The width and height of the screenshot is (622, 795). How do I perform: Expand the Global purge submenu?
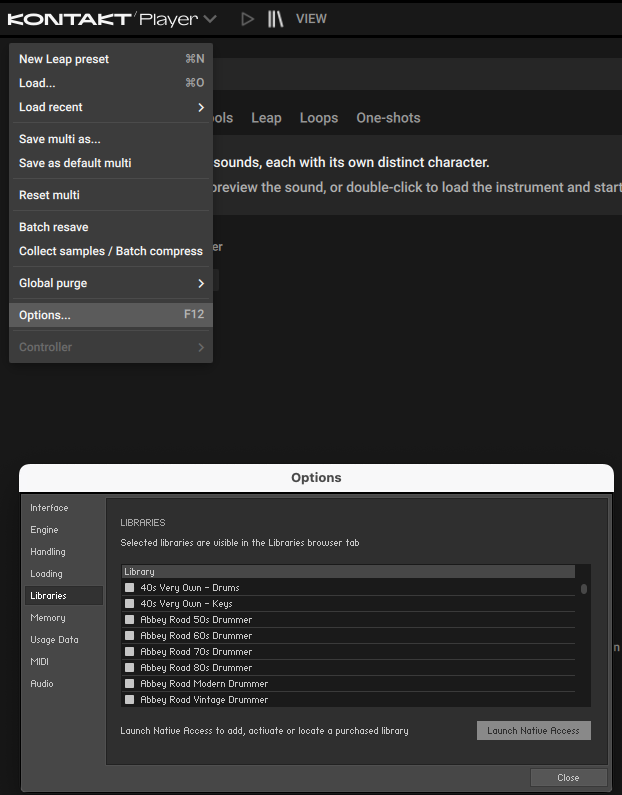pyautogui.click(x=111, y=283)
